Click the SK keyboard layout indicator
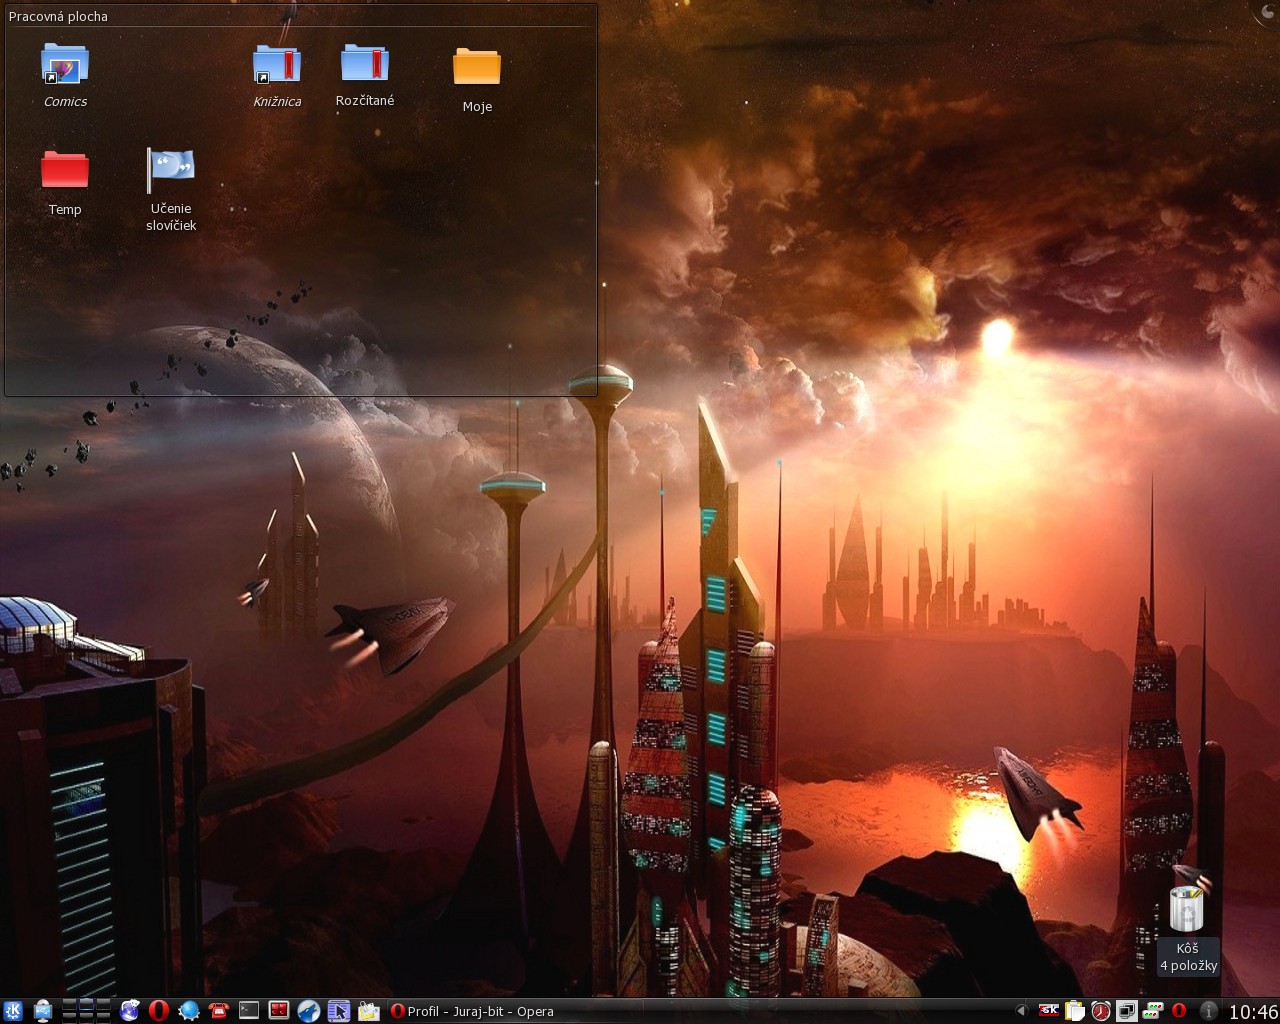 pyautogui.click(x=1049, y=1011)
